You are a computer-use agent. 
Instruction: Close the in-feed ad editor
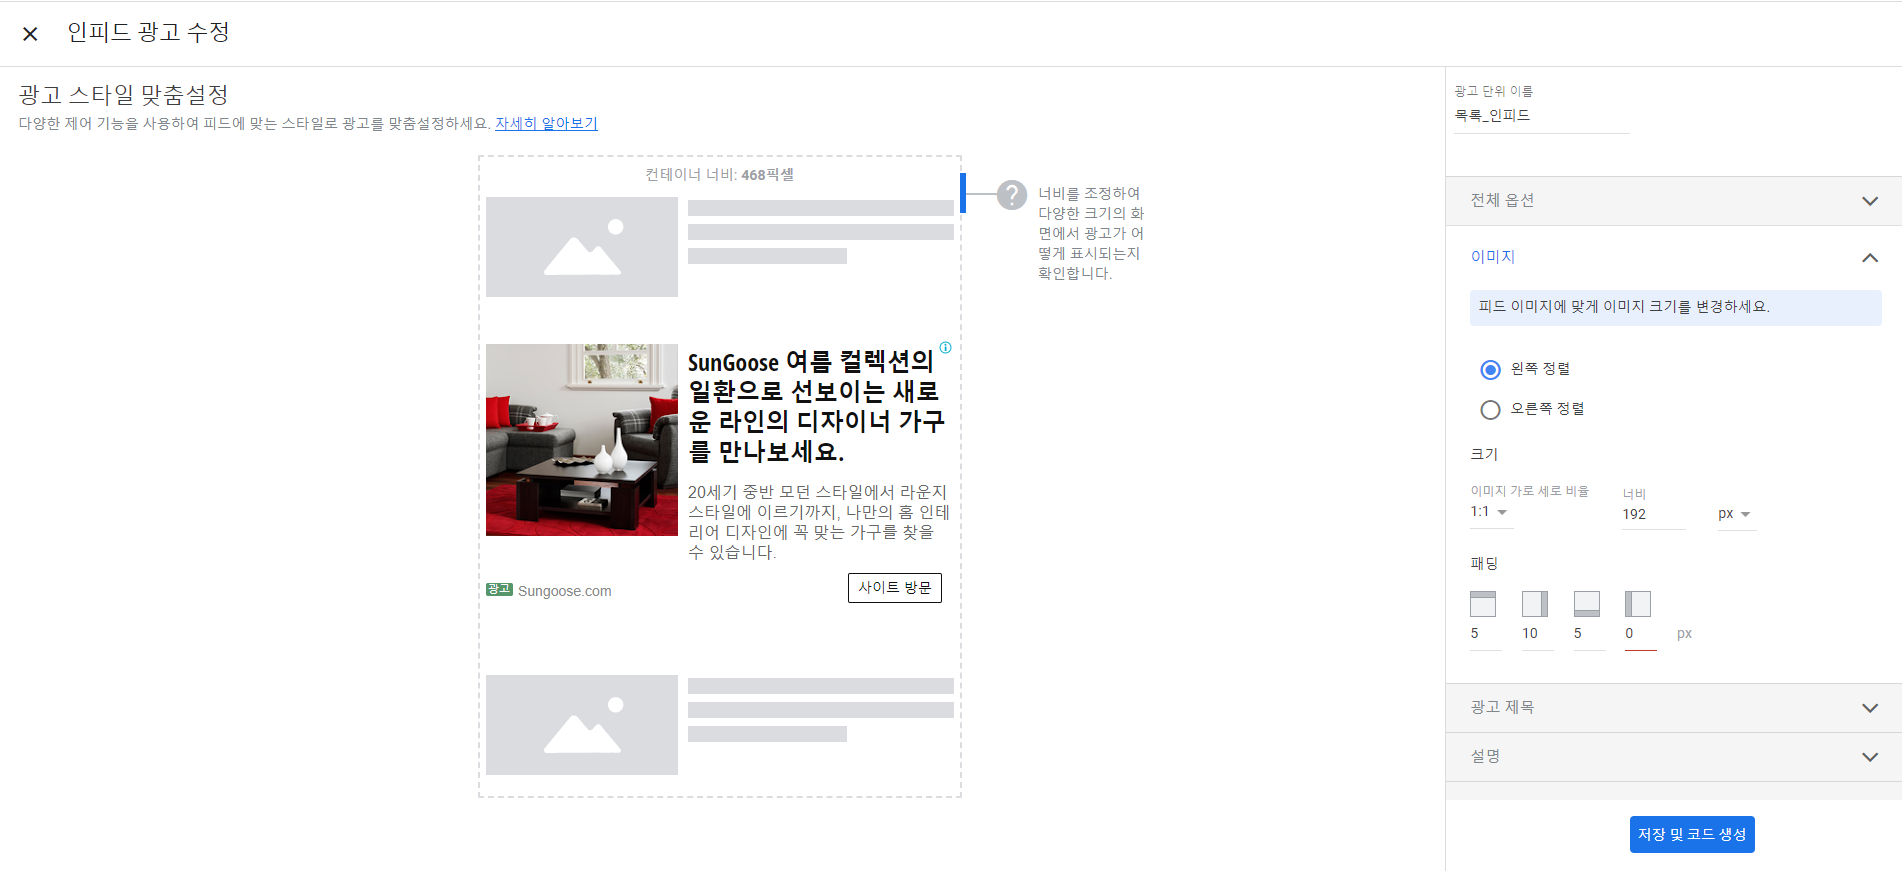[x=30, y=34]
